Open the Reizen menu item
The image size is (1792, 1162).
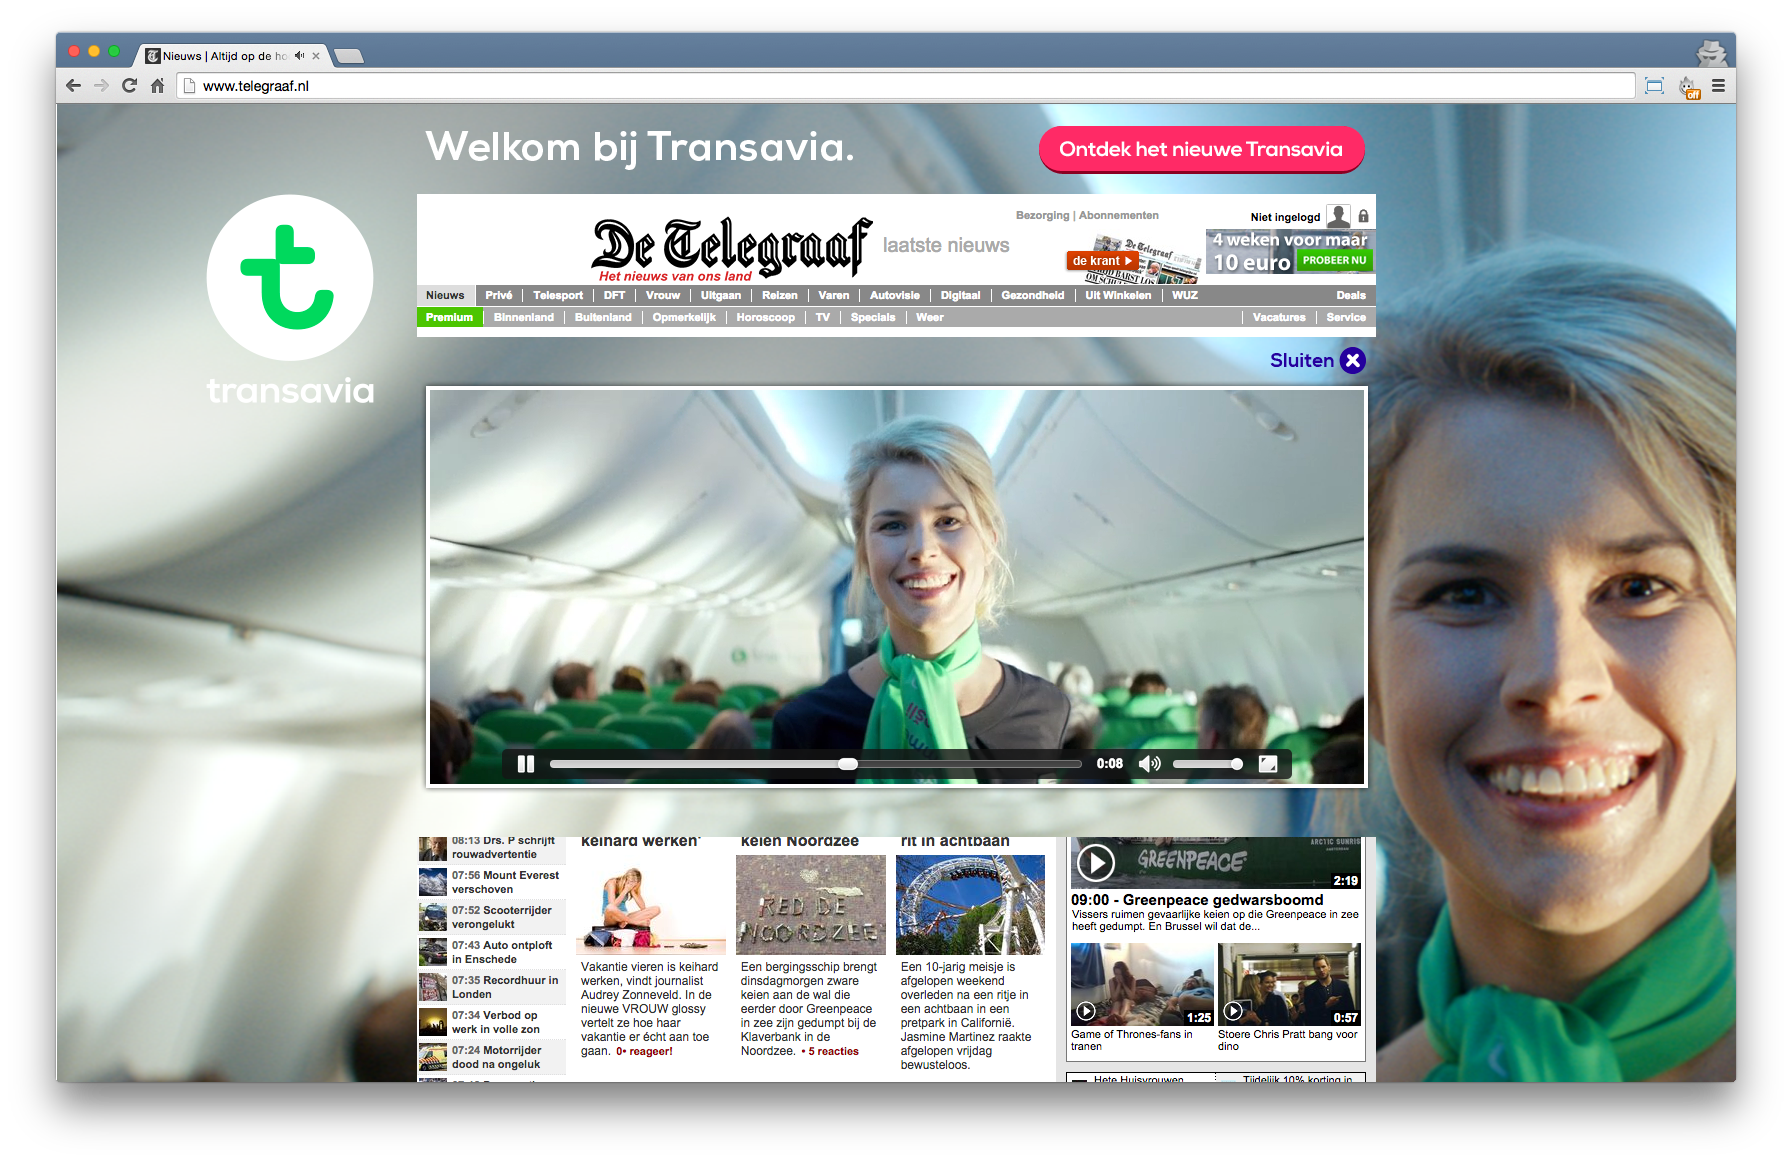(x=780, y=295)
